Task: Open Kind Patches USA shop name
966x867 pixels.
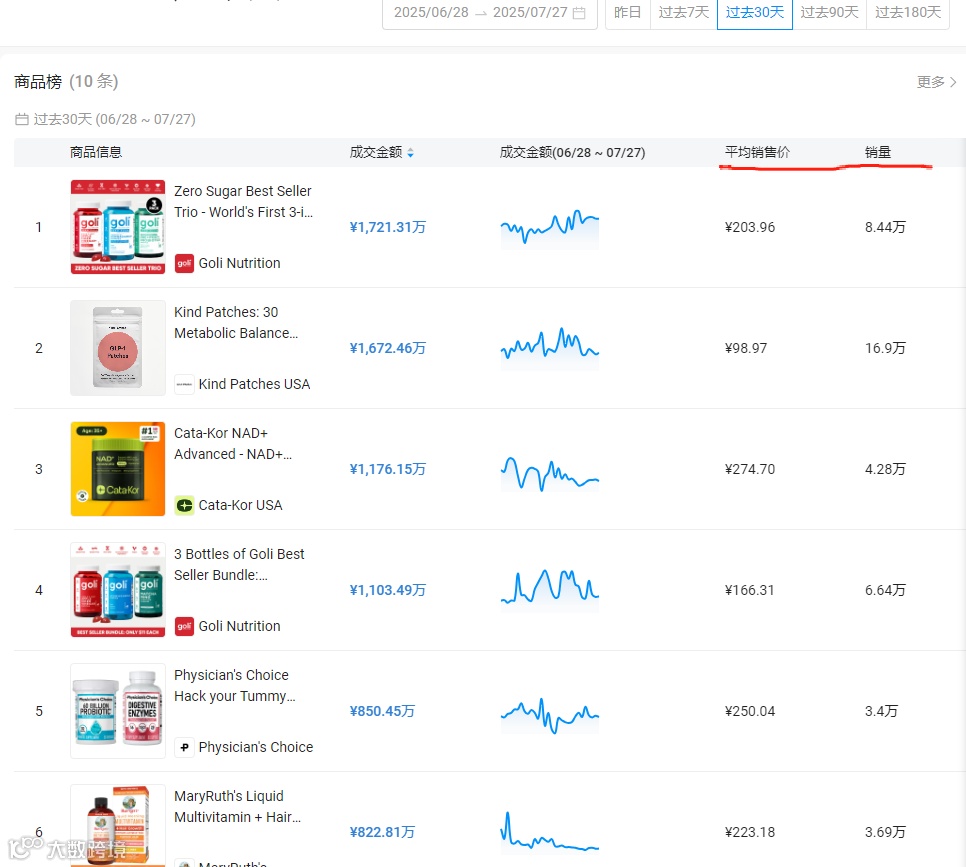Action: click(254, 384)
